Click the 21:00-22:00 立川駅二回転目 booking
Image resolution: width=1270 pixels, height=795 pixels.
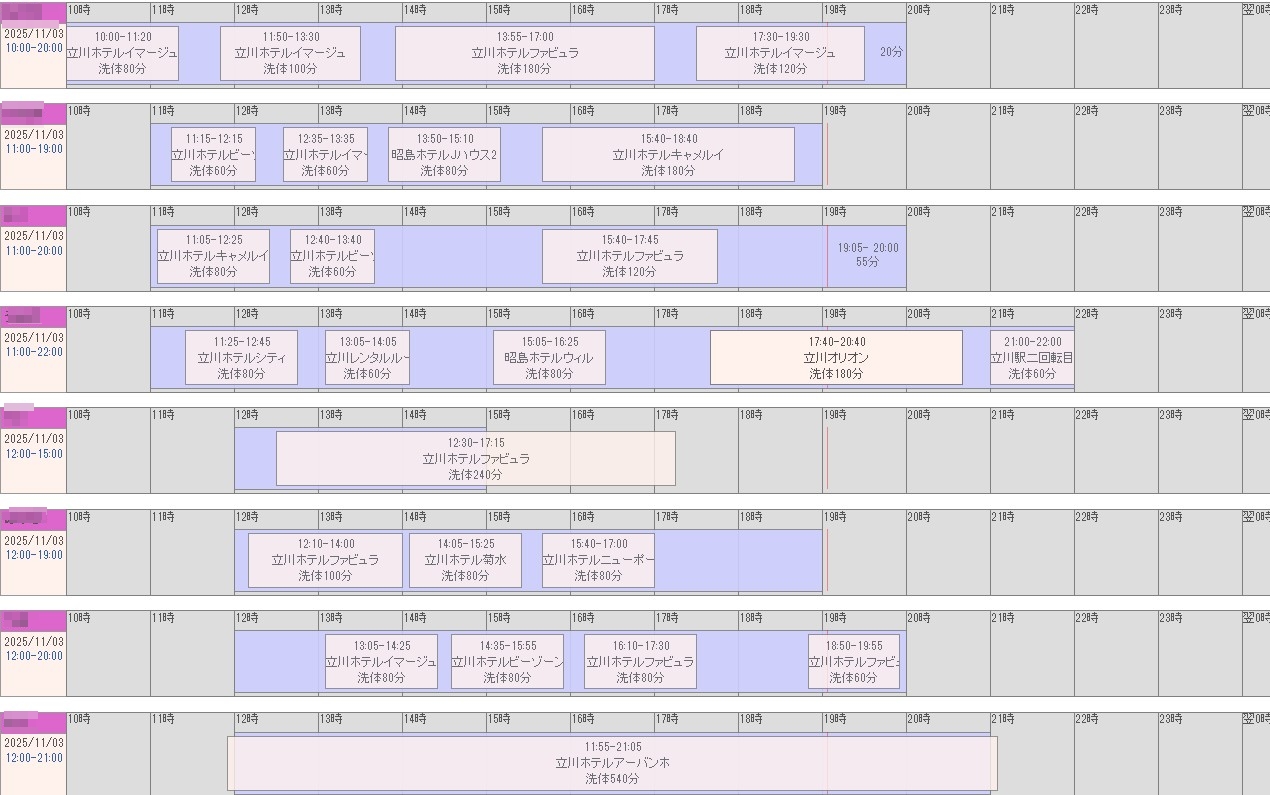[1032, 357]
